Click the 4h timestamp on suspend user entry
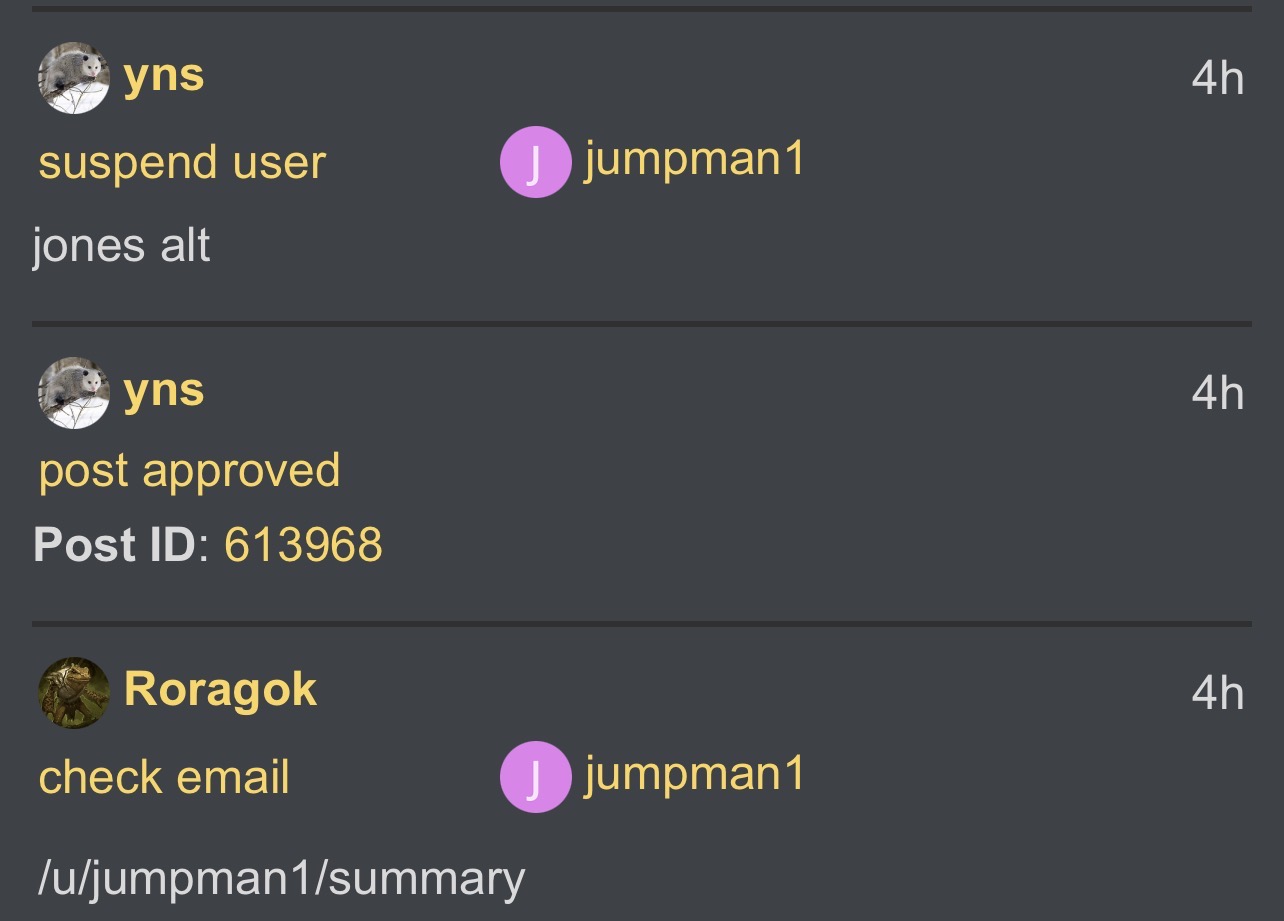This screenshot has height=921, width=1284. click(1217, 78)
